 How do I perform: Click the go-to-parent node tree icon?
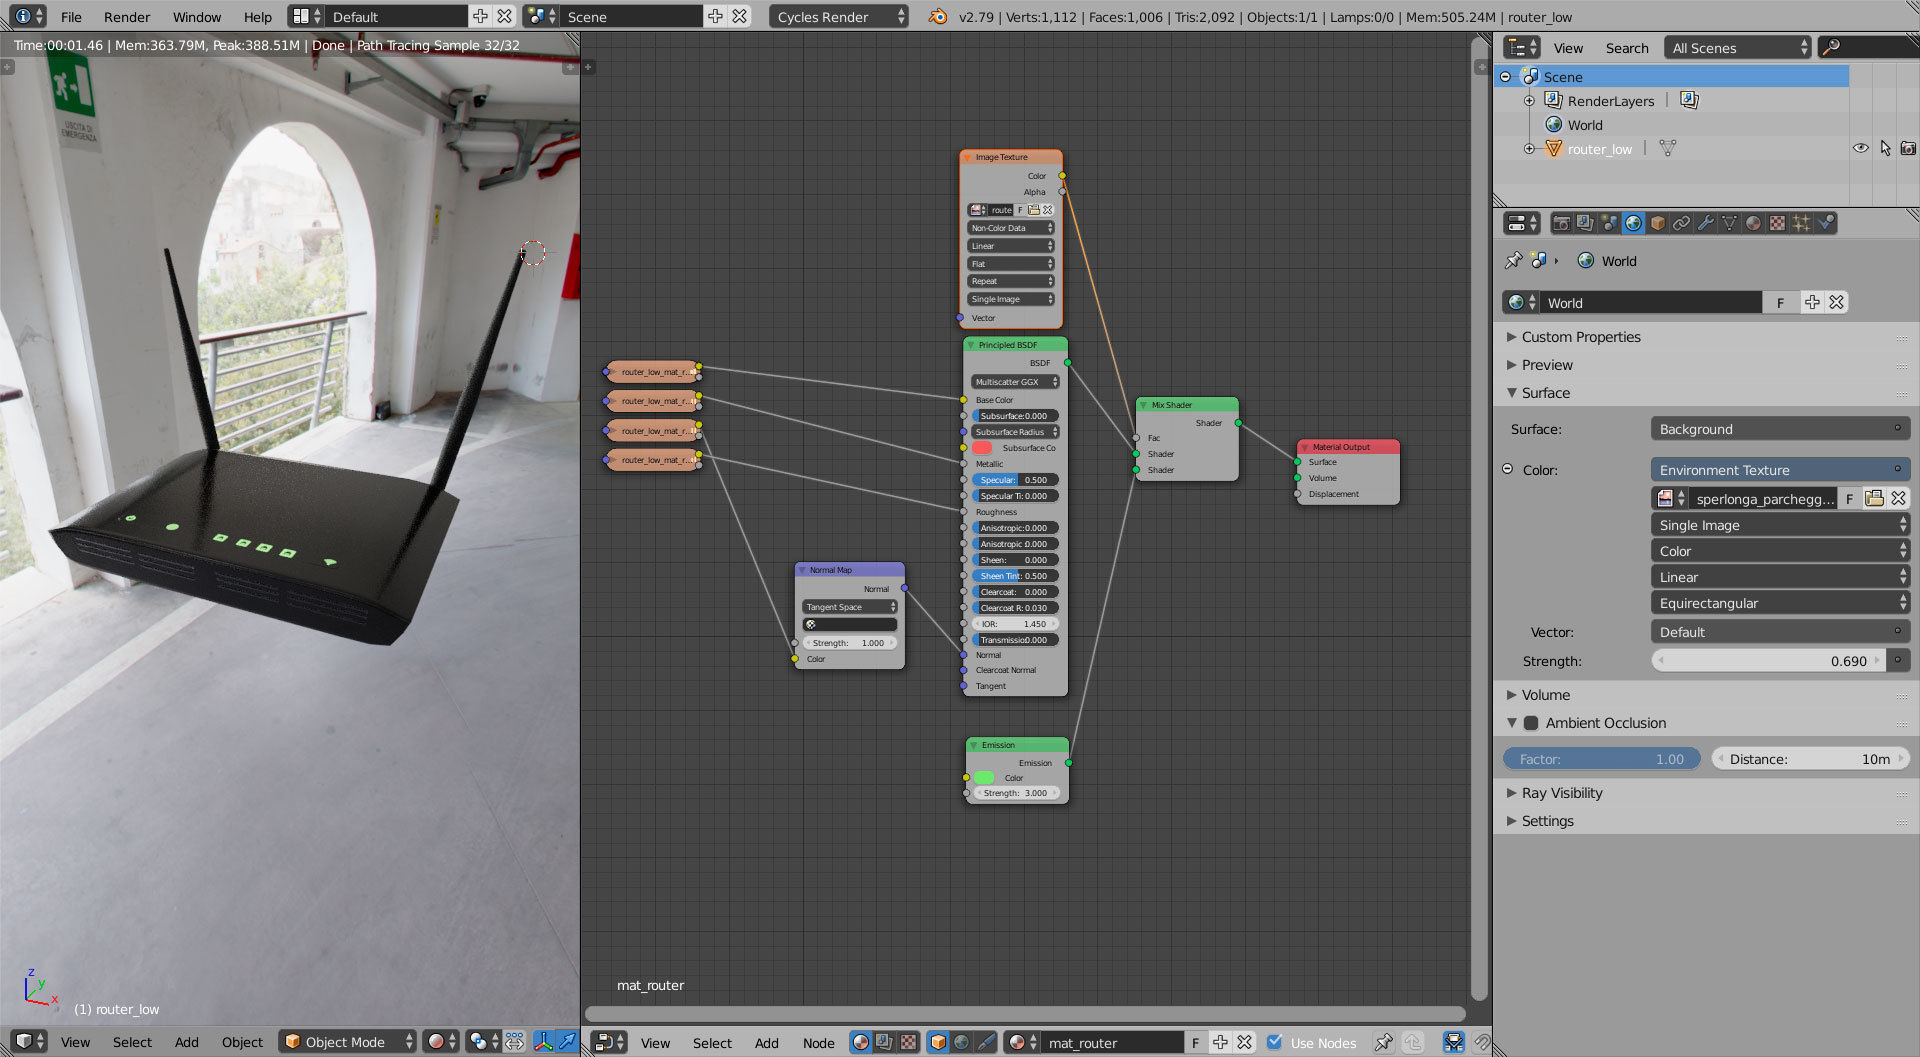(x=1412, y=1042)
